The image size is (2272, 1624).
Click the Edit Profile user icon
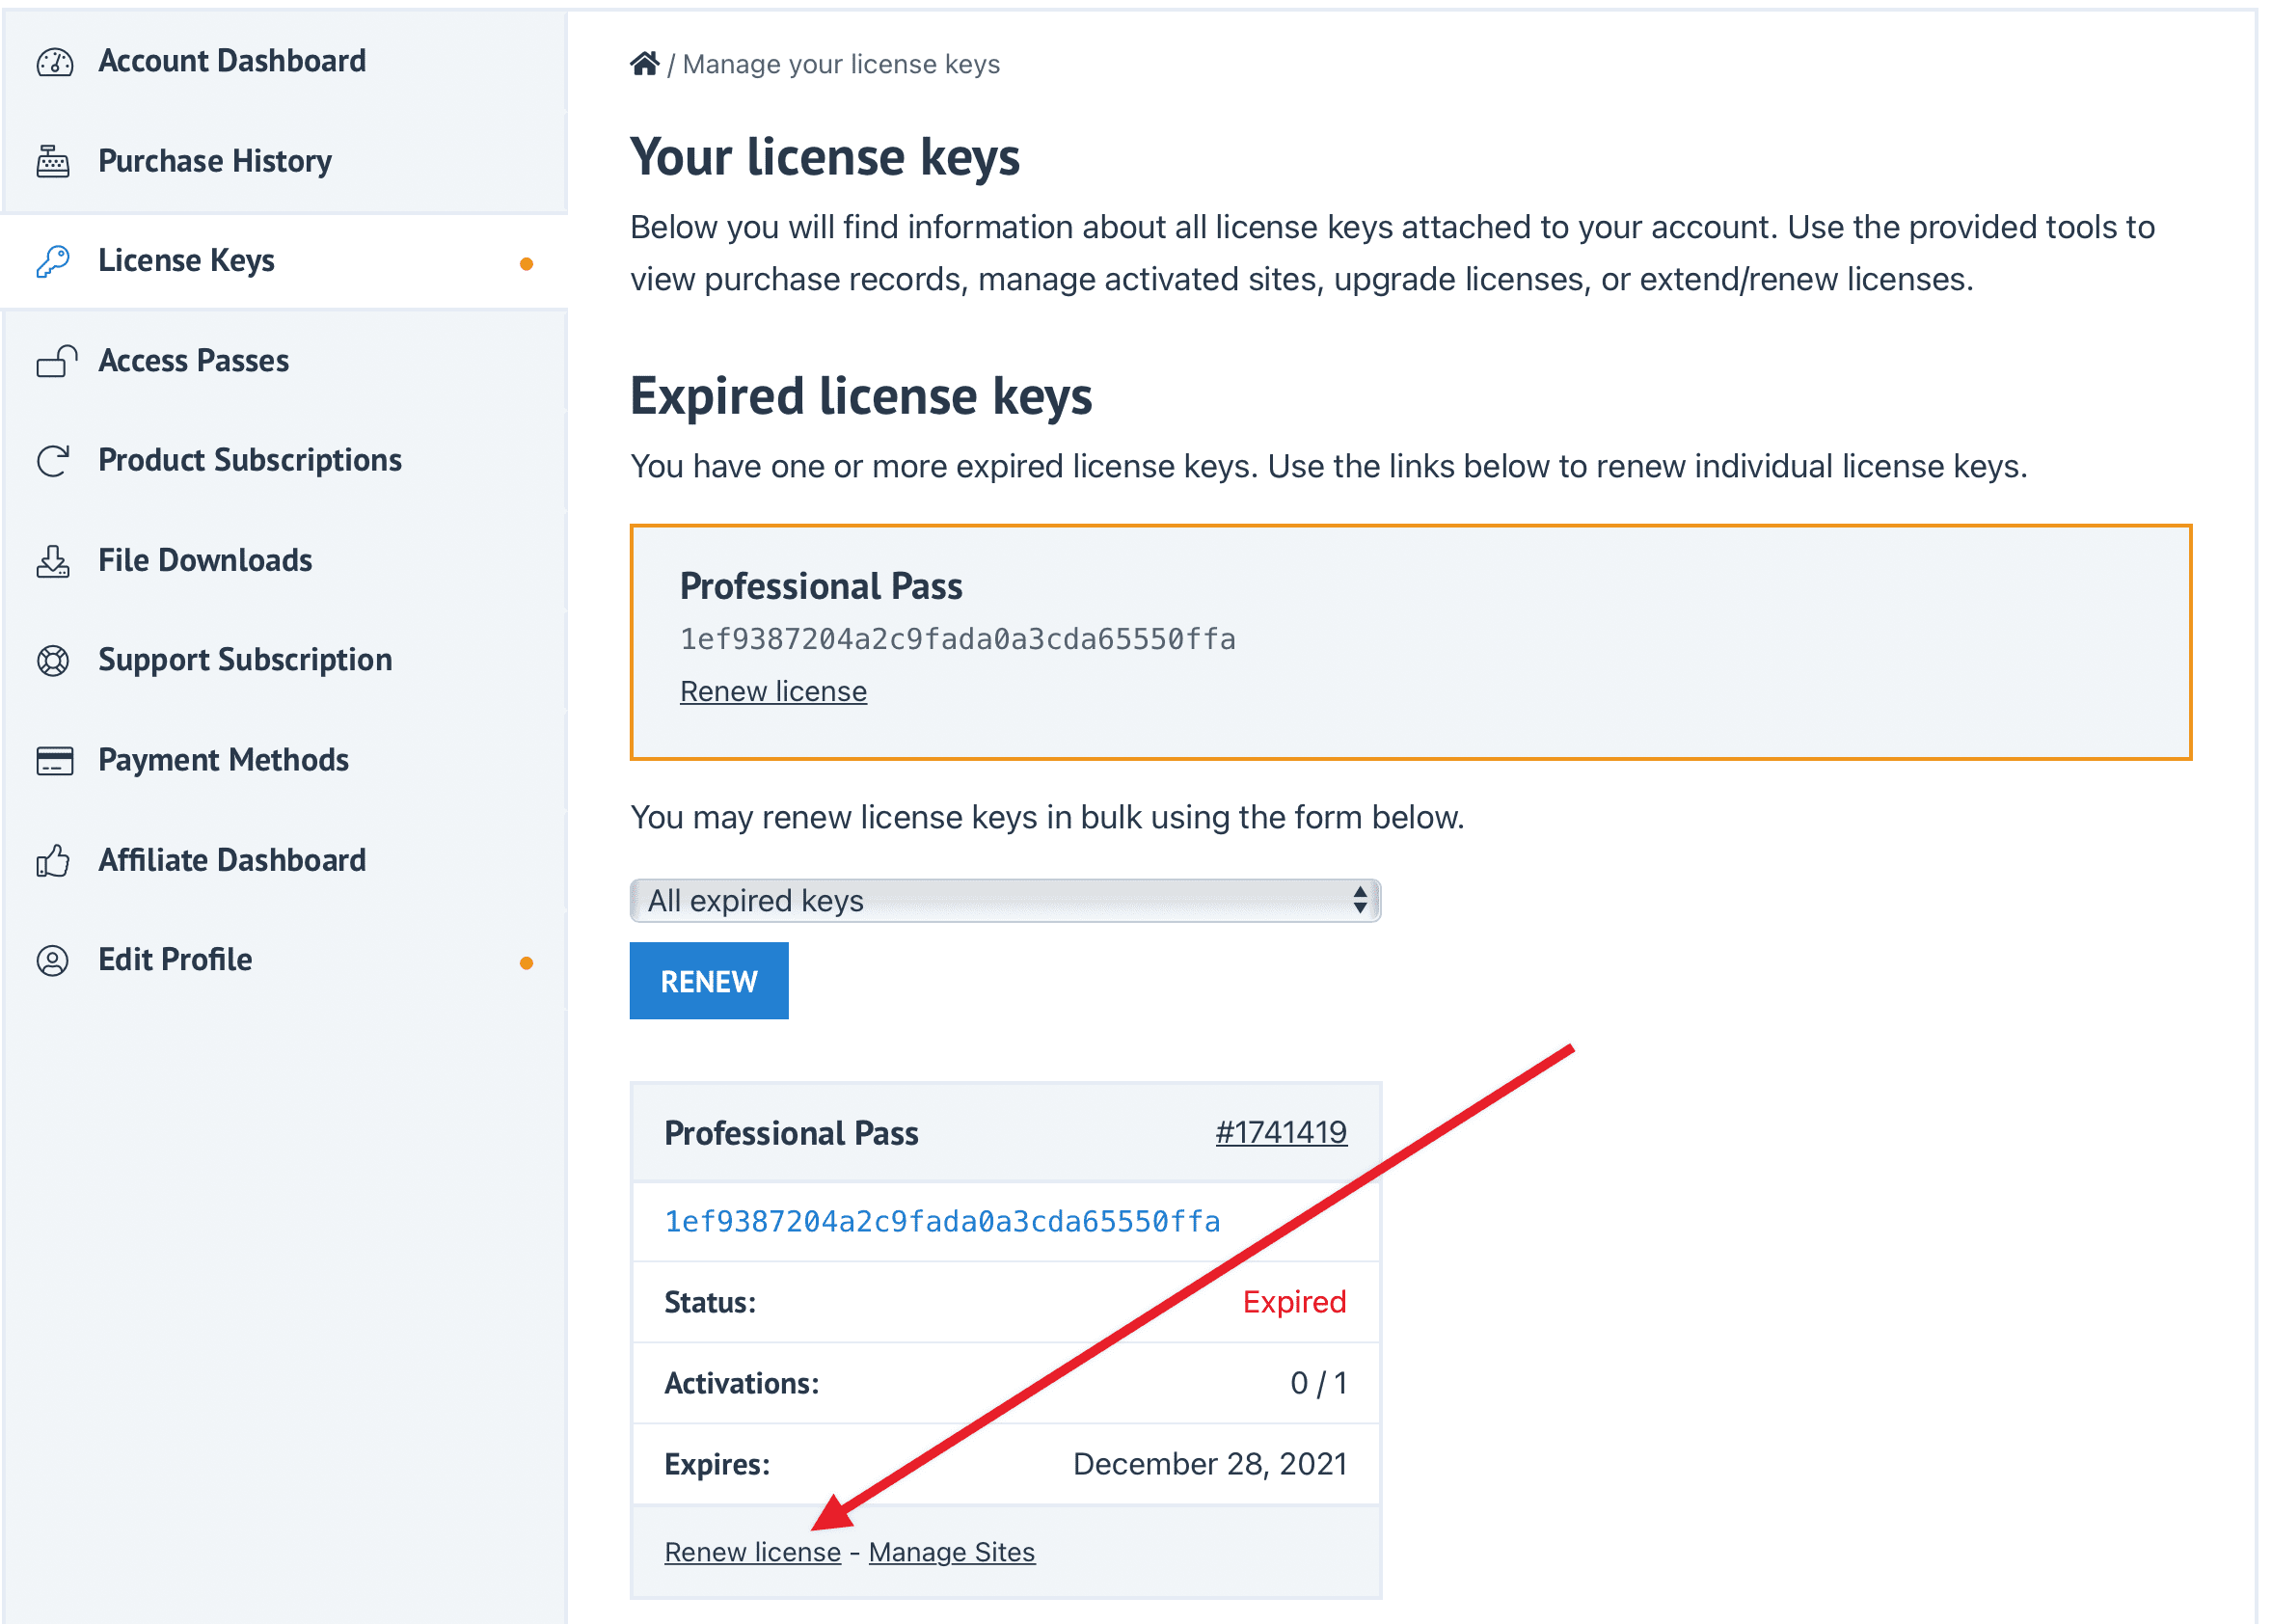click(53, 961)
